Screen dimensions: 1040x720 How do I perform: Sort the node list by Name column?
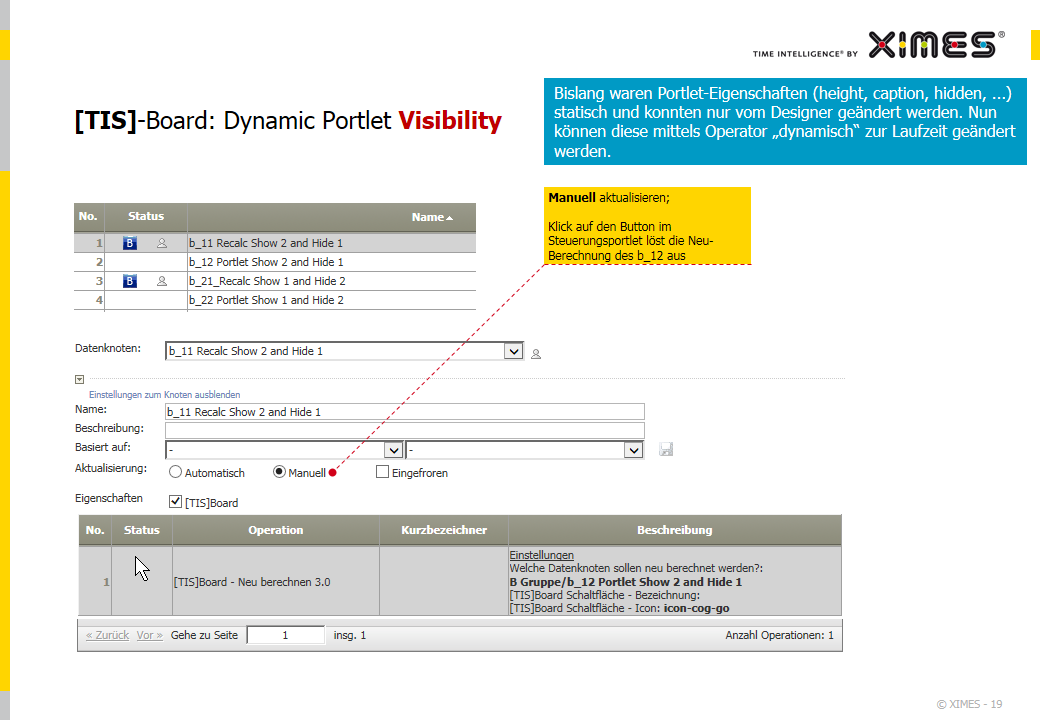tap(432, 217)
